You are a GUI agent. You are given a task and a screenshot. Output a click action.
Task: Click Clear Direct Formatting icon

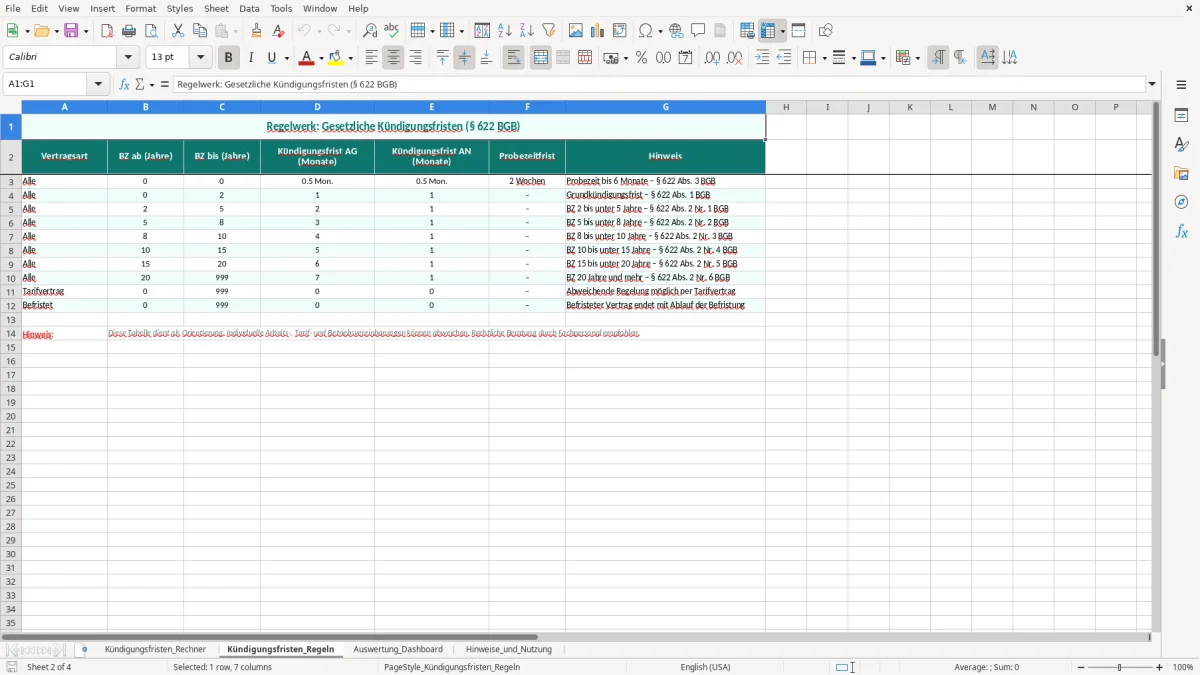(278, 31)
